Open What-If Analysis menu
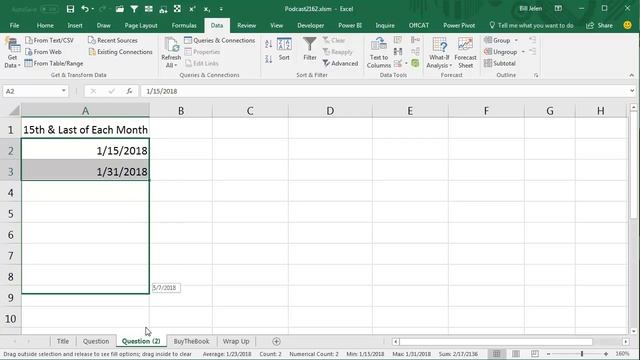The image size is (640, 360). pos(439,53)
